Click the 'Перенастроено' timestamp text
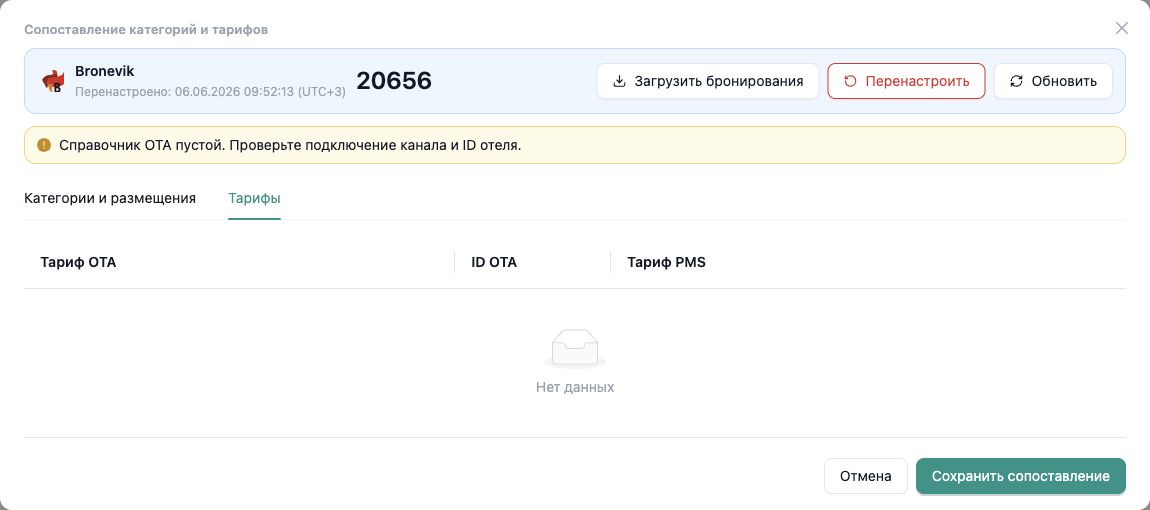The width and height of the screenshot is (1150, 510). tap(210, 92)
